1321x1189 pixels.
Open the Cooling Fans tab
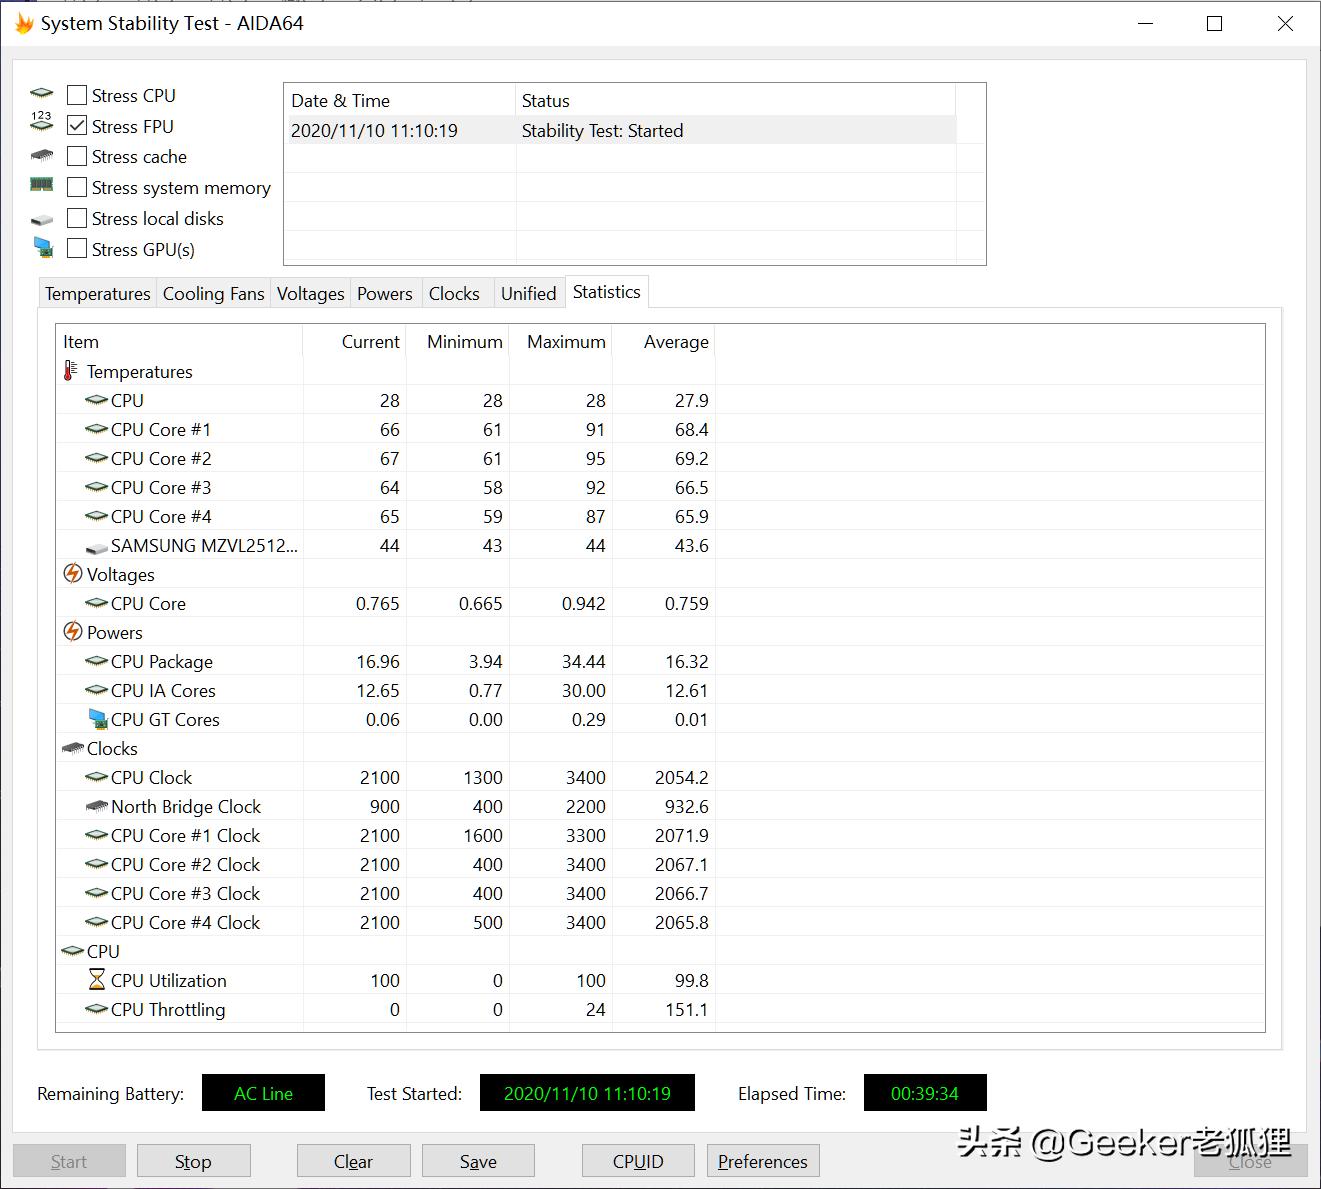[x=213, y=293]
